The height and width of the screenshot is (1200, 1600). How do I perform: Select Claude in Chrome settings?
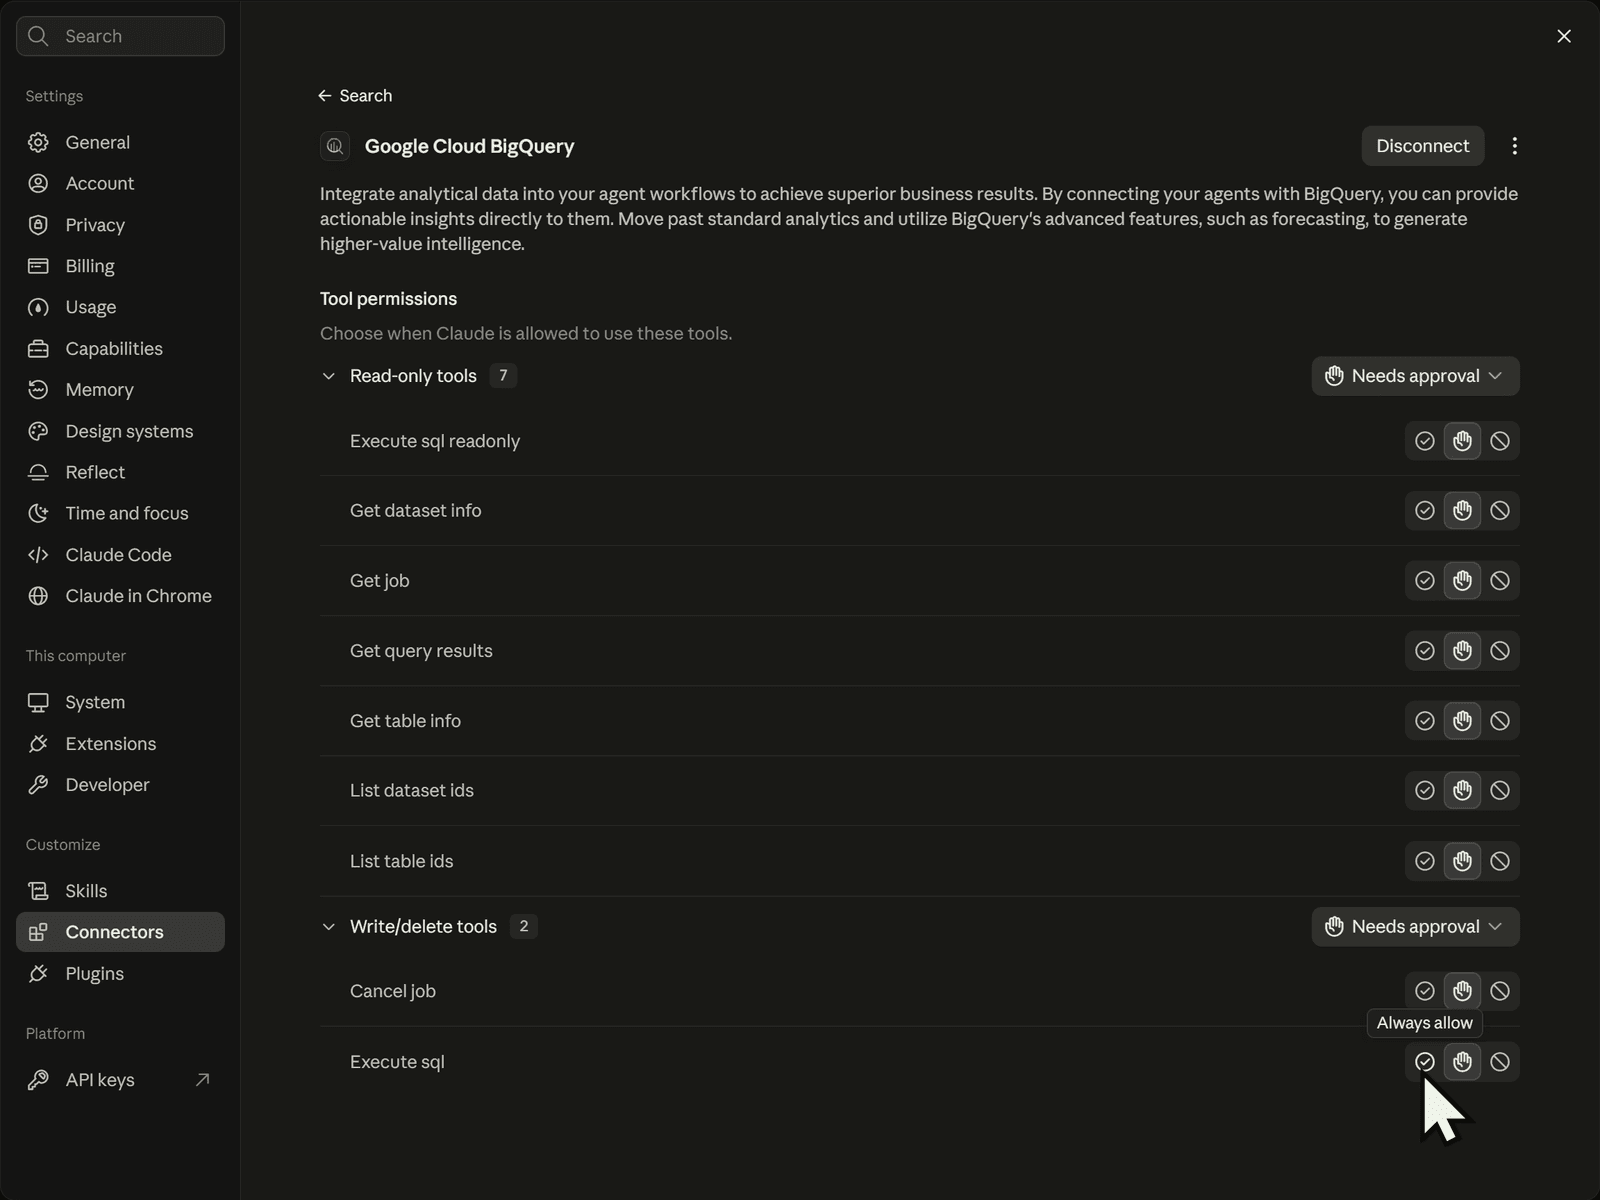pos(120,596)
